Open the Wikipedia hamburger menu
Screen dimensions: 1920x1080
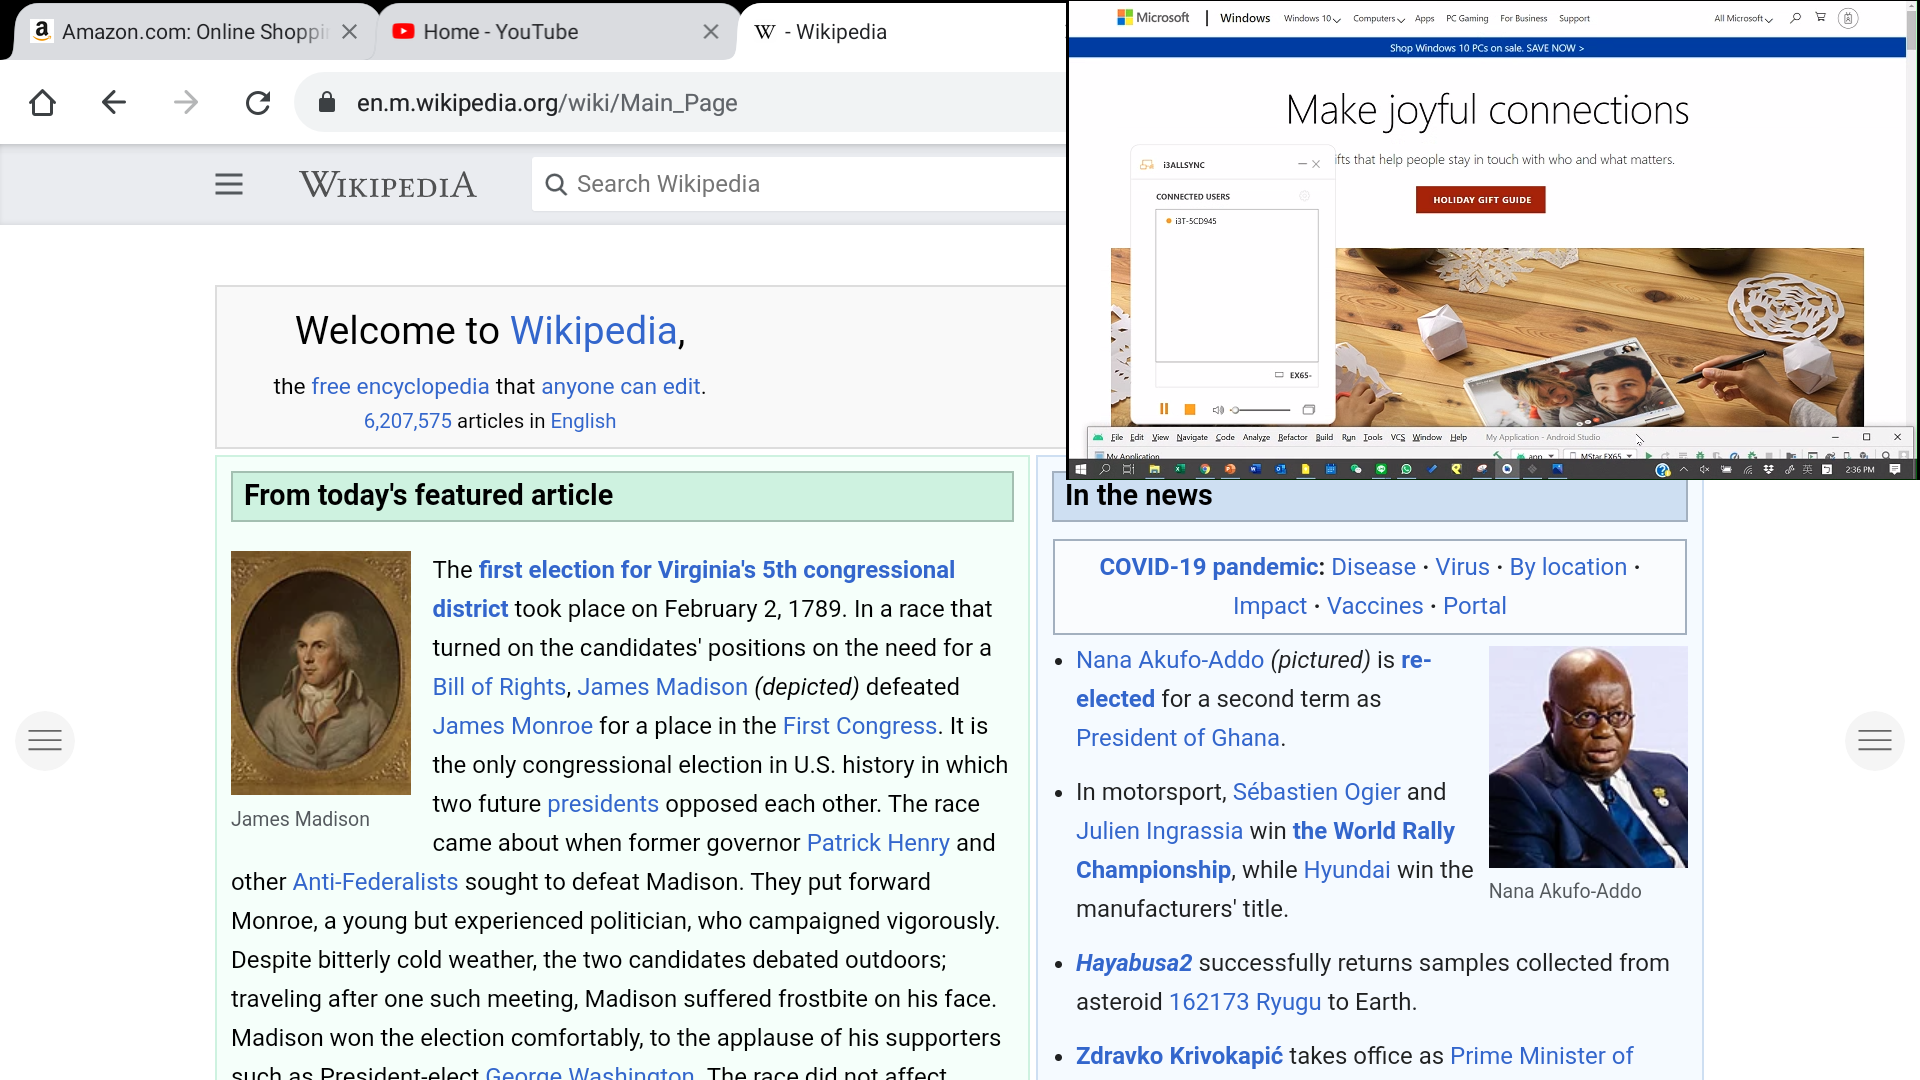tap(228, 184)
